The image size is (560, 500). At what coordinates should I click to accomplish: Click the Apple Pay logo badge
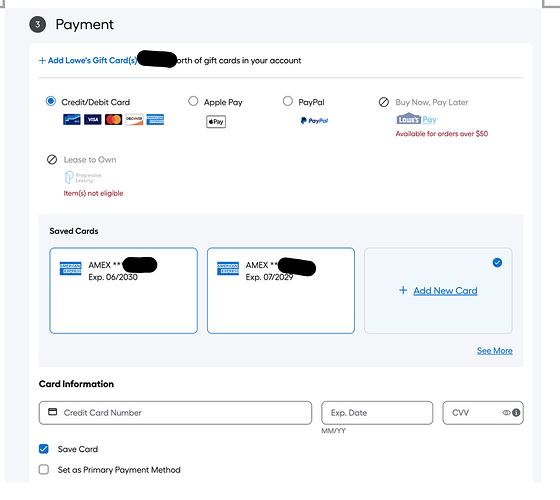pyautogui.click(x=216, y=122)
